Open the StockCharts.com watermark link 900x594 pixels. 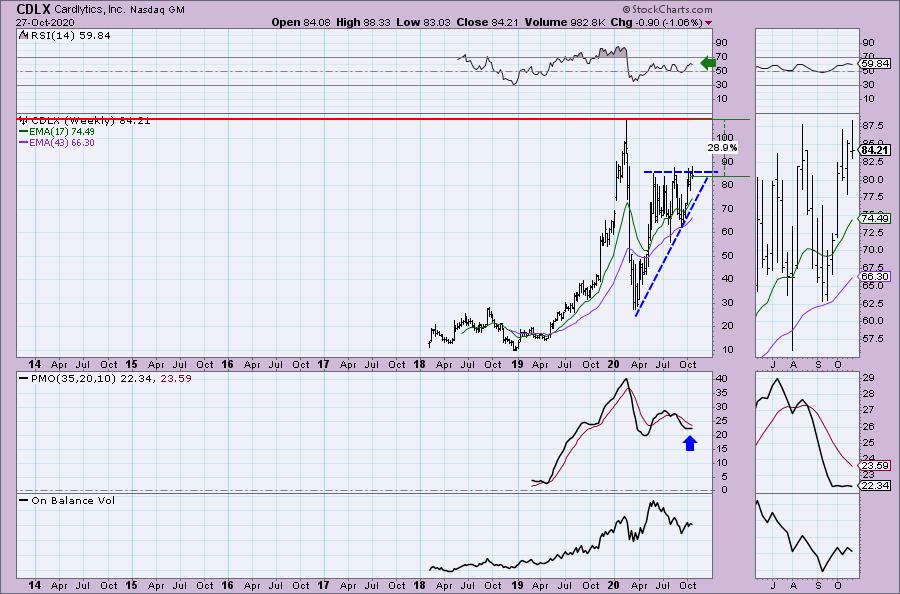pyautogui.click(x=667, y=9)
